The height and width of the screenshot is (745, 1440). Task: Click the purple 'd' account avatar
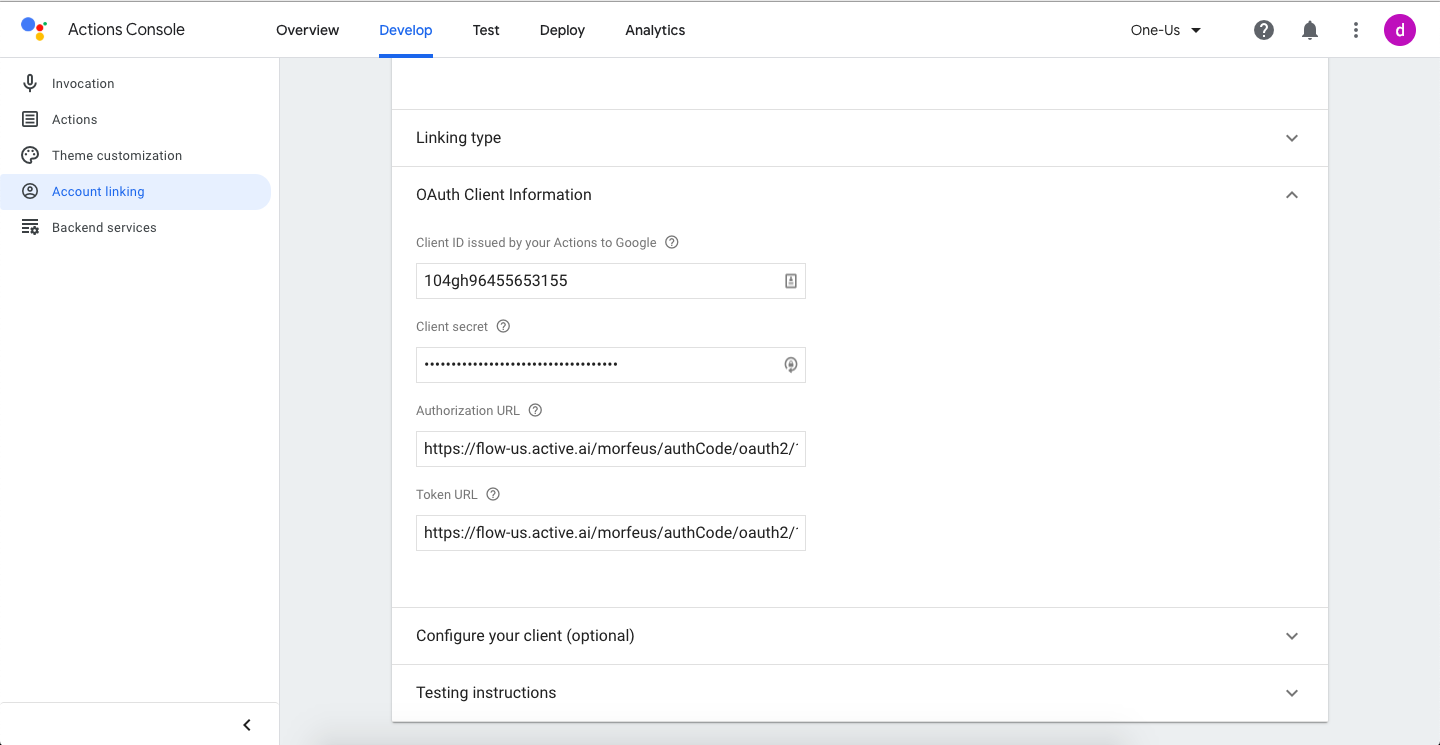1400,30
